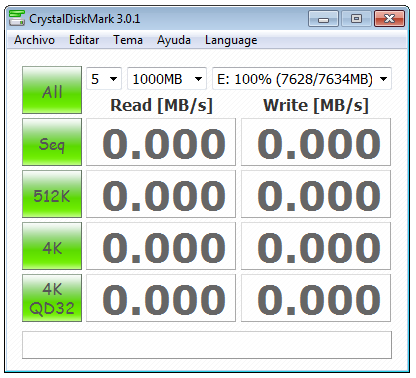The width and height of the screenshot is (416, 378).
Task: Expand the E: drive selection dropdown
Action: point(302,79)
